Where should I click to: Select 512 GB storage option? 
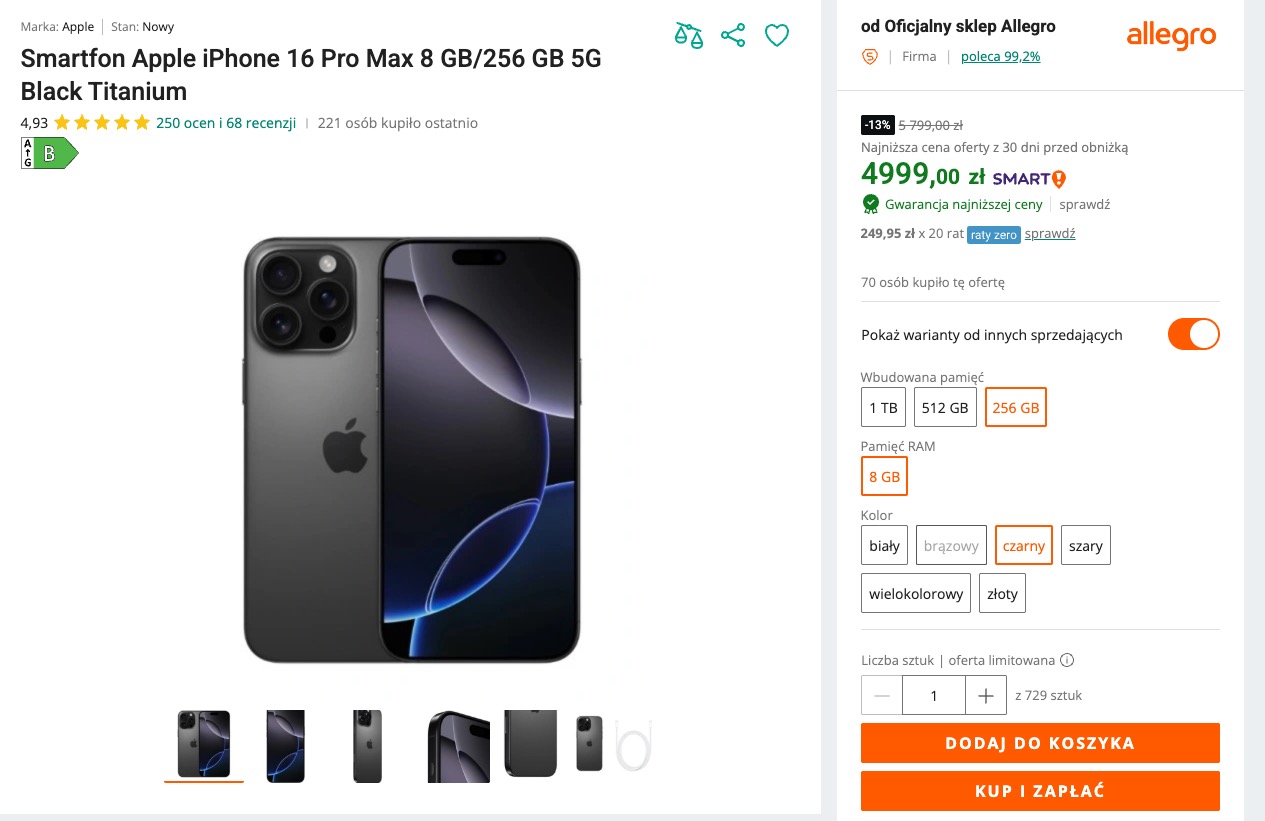[x=945, y=407]
